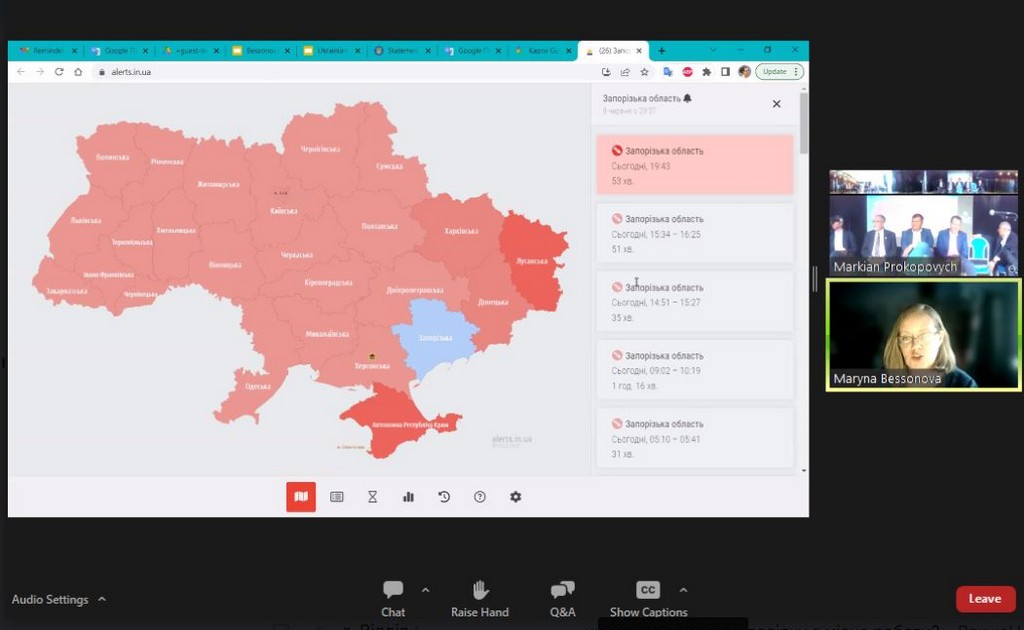Close the Запорізька область side panel
Image resolution: width=1024 pixels, height=630 pixels.
point(776,104)
